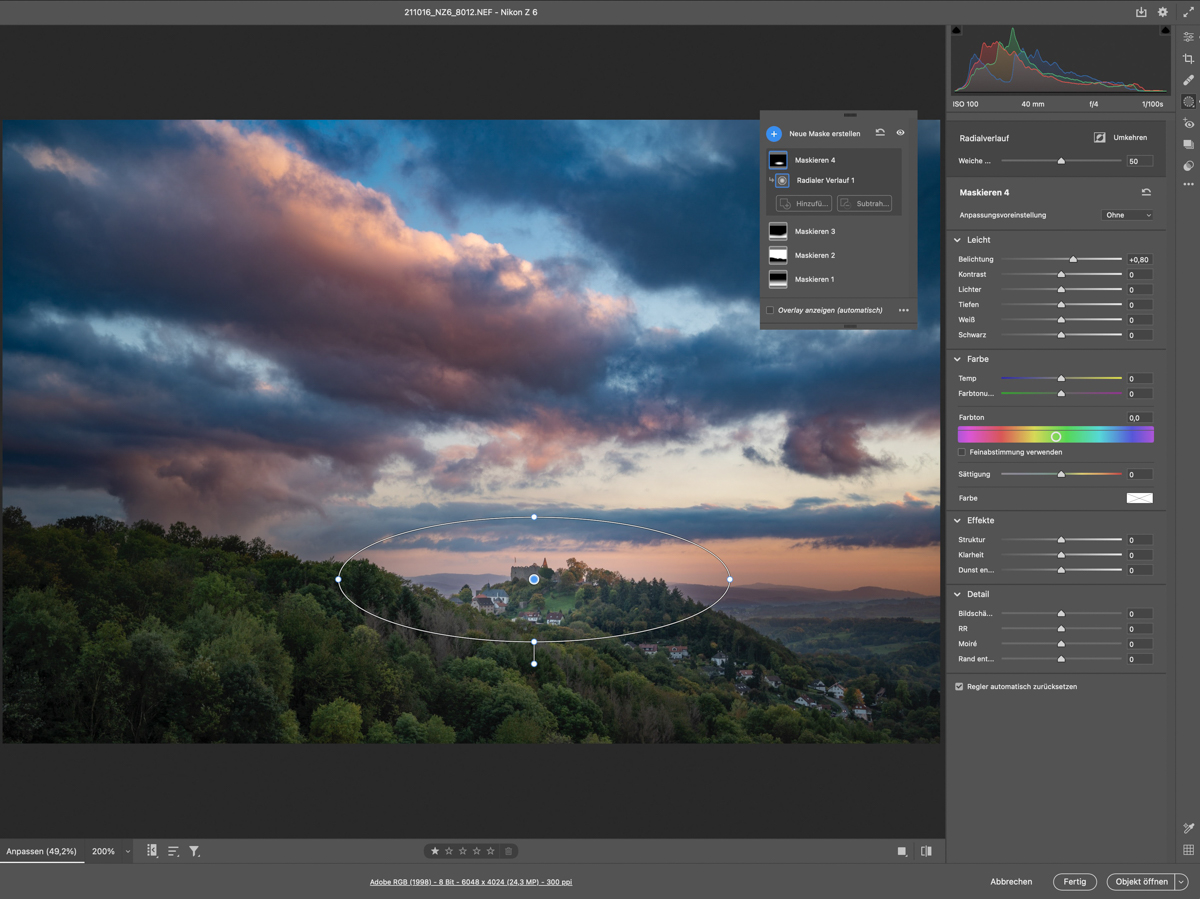
Task: Click the save image download icon
Action: 1141,13
